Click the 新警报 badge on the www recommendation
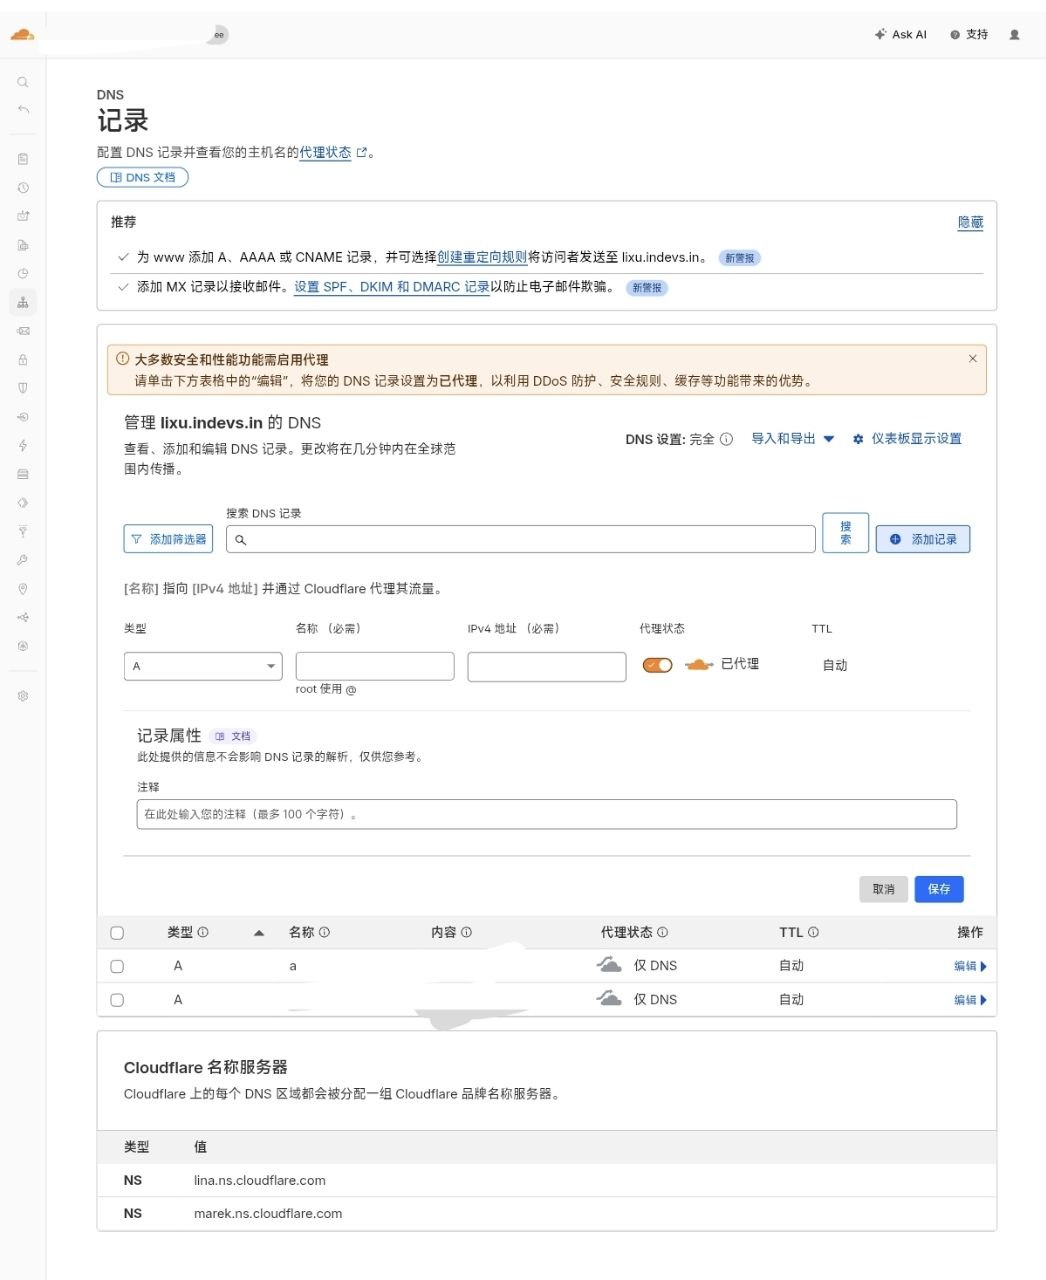 (740, 258)
